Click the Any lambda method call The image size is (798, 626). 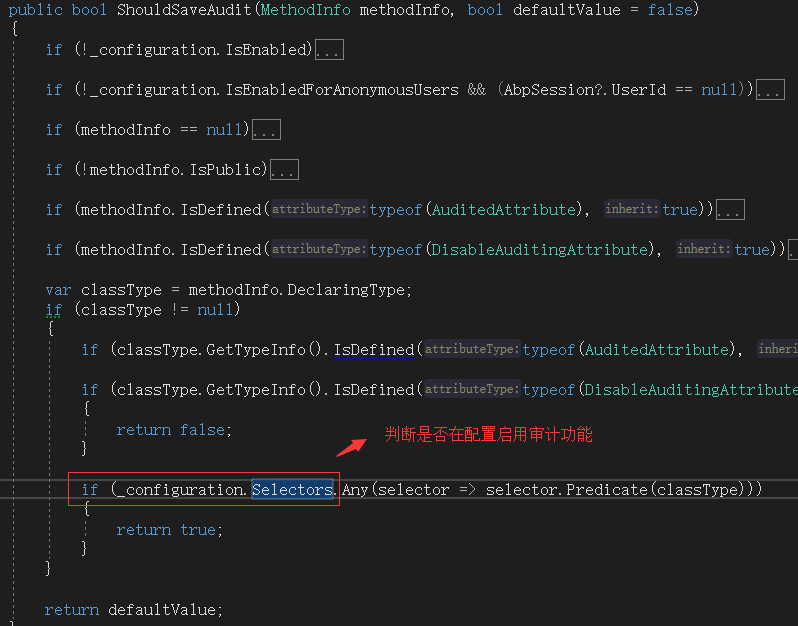(x=355, y=490)
